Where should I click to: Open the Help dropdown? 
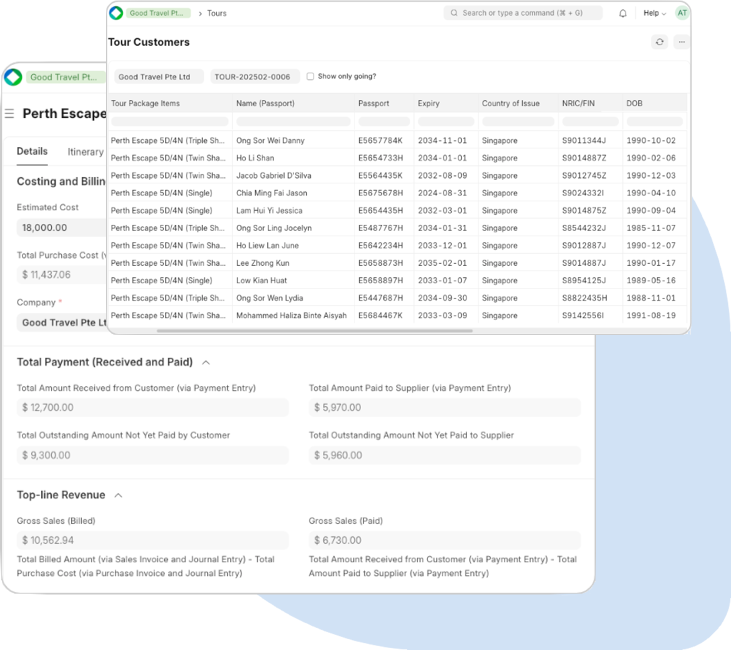point(654,13)
